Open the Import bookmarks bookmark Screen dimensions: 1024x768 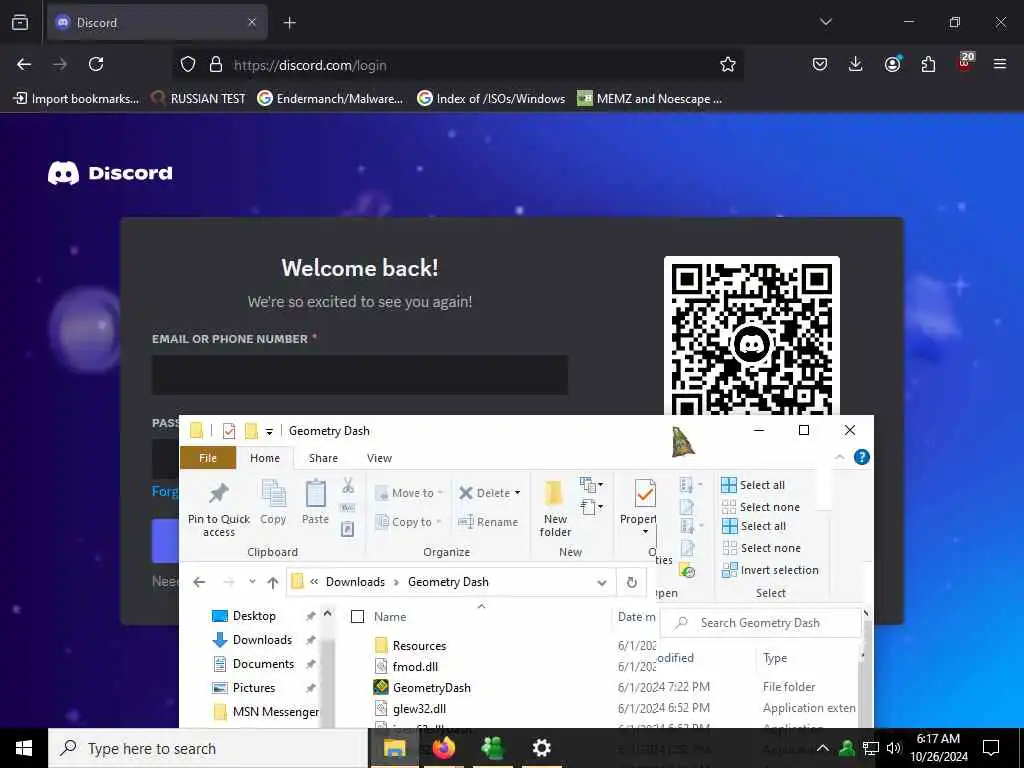tap(76, 99)
